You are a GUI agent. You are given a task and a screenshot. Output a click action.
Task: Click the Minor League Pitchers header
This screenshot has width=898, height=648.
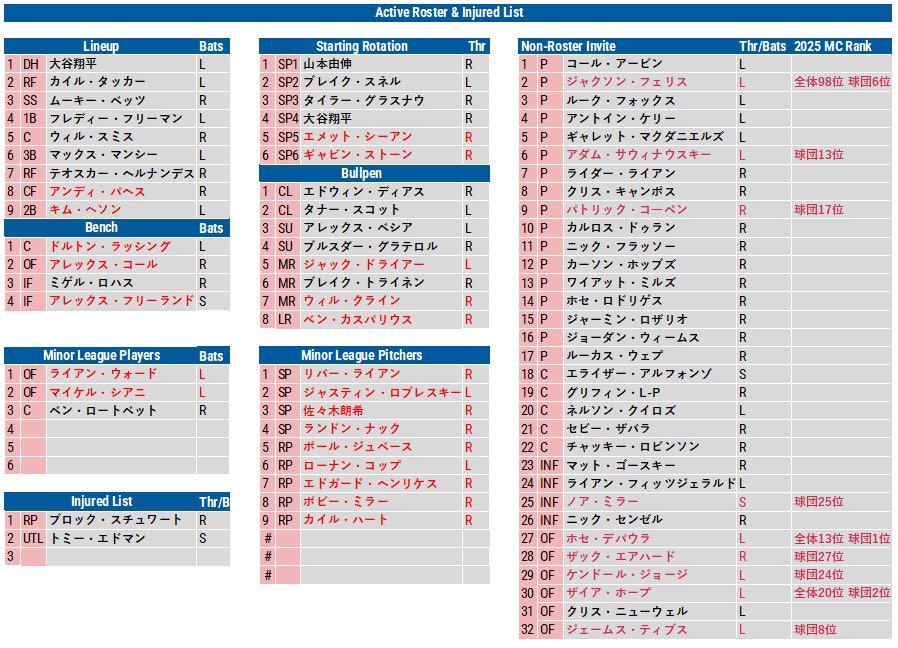click(361, 355)
